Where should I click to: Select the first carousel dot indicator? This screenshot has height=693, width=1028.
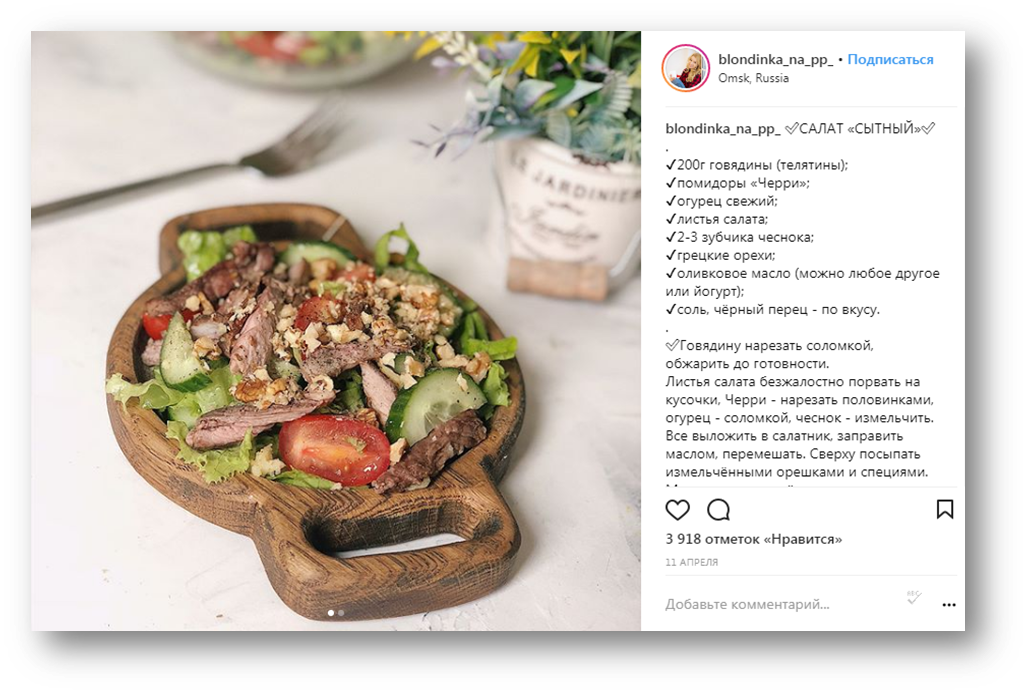click(x=330, y=613)
